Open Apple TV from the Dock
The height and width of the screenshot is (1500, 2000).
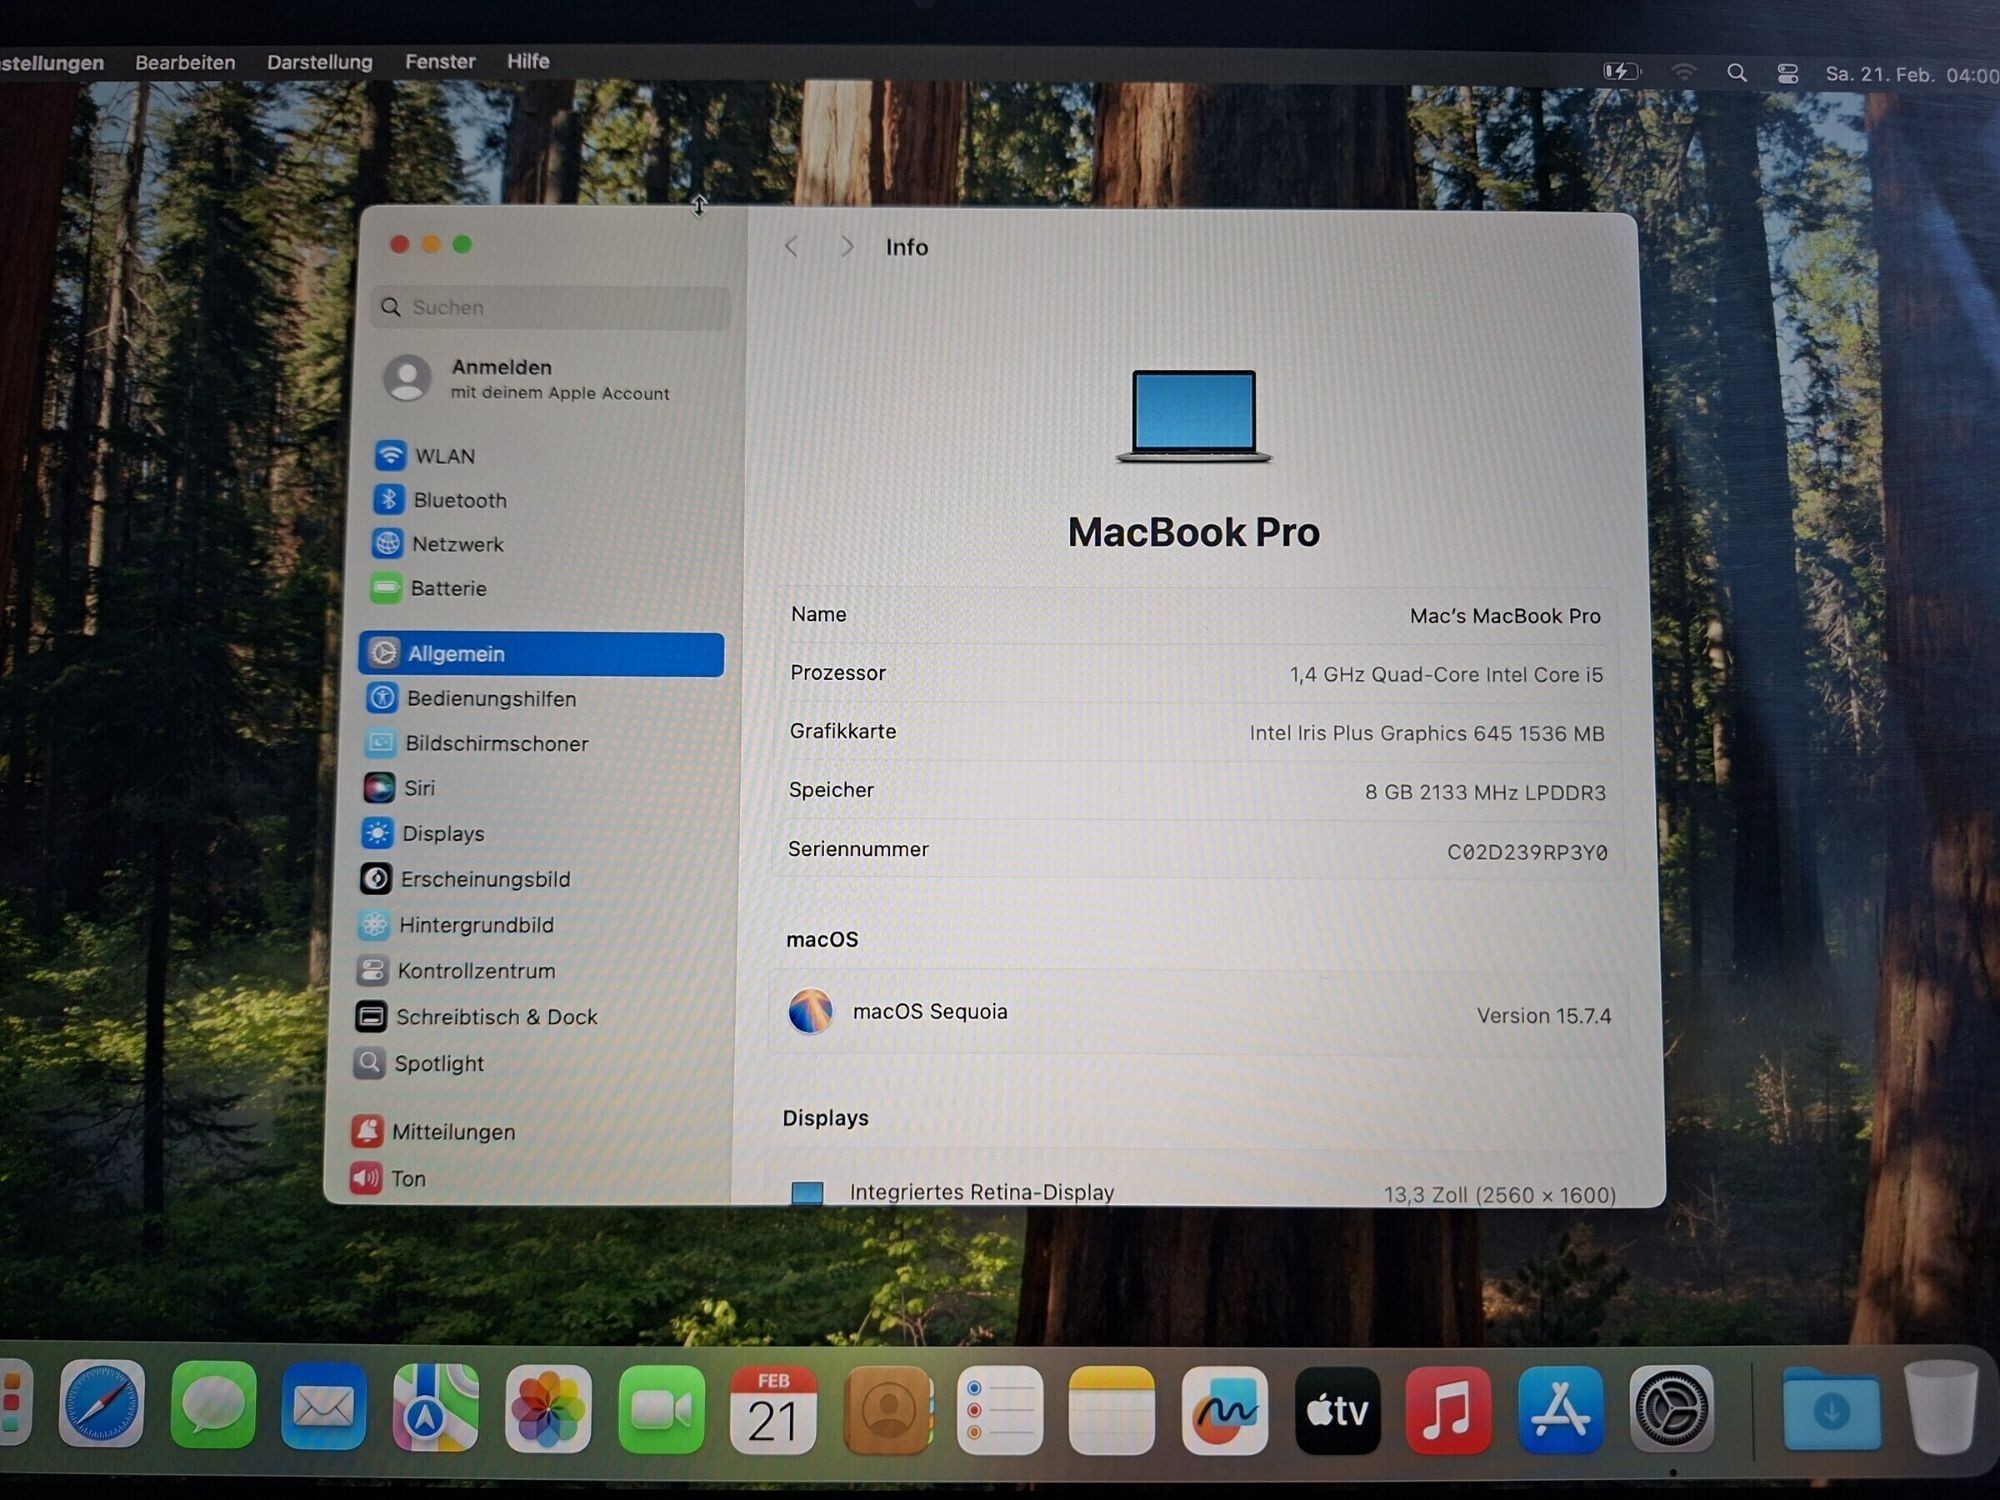tap(1337, 1410)
